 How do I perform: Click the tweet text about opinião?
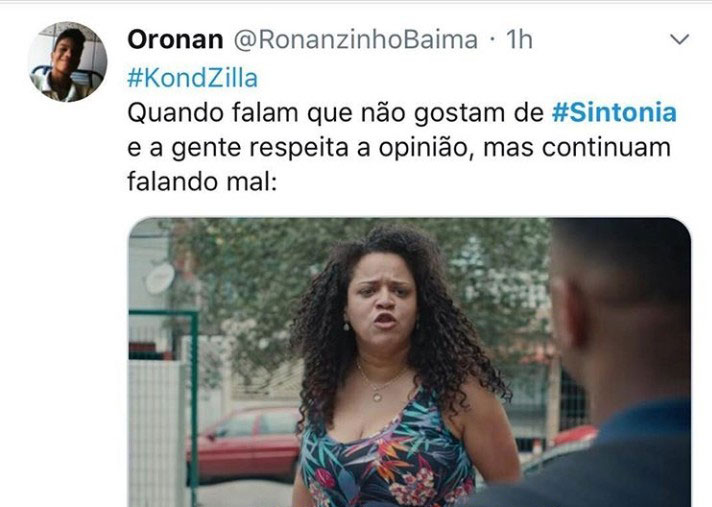pos(399,148)
